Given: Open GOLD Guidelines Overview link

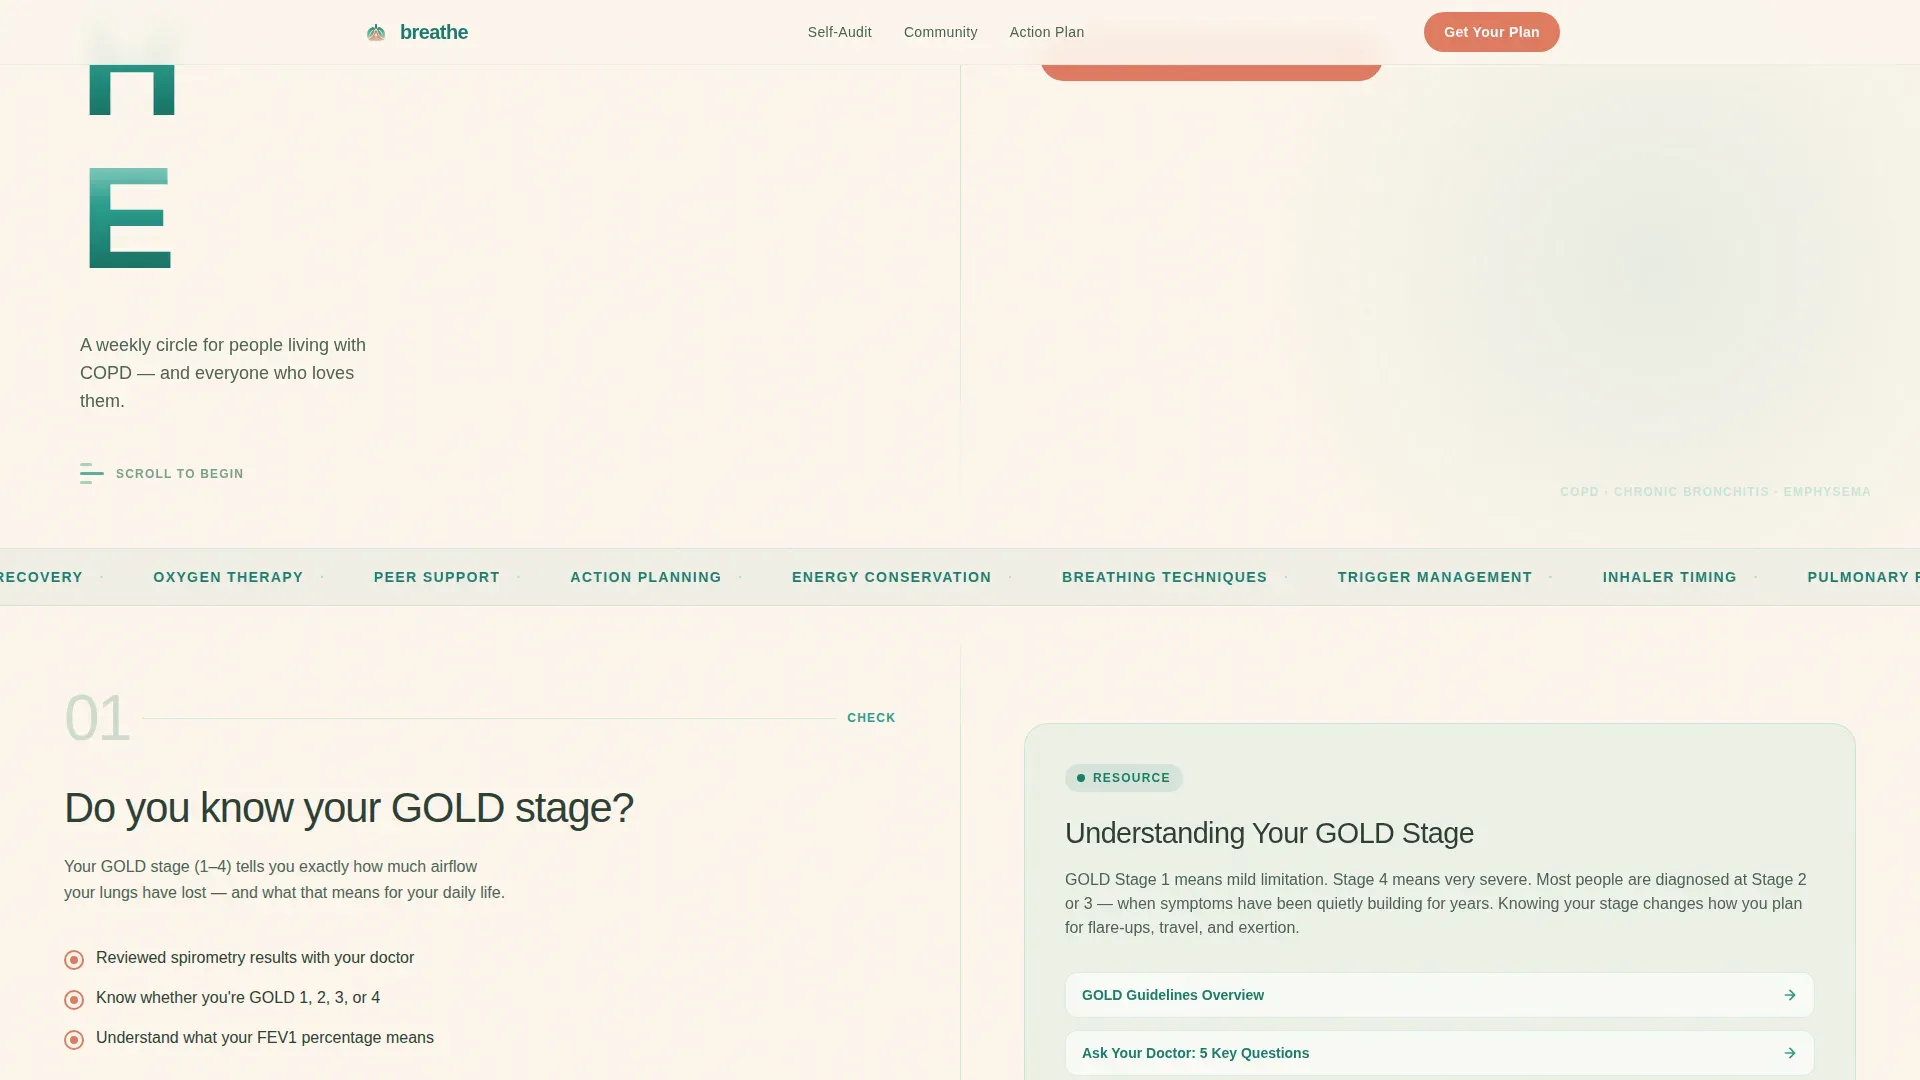Looking at the screenshot, I should coord(1439,995).
